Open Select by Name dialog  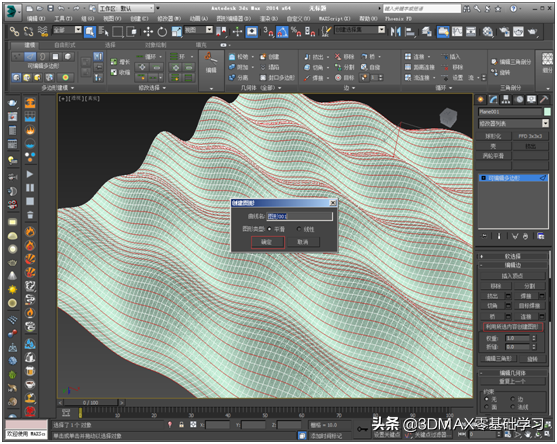coord(103,32)
